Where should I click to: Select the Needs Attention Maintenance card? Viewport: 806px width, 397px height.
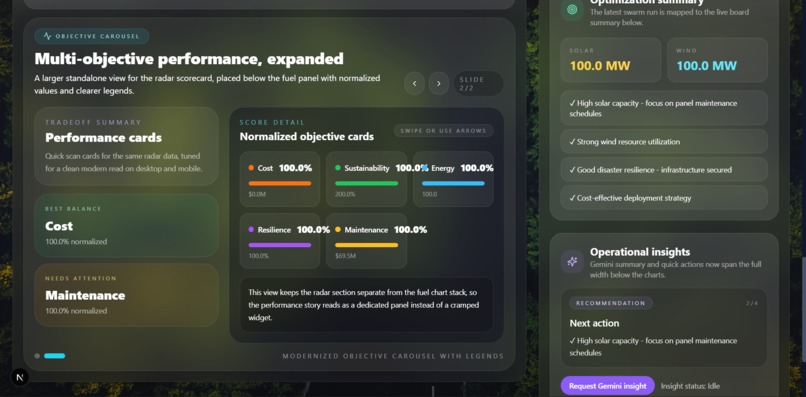(x=126, y=295)
